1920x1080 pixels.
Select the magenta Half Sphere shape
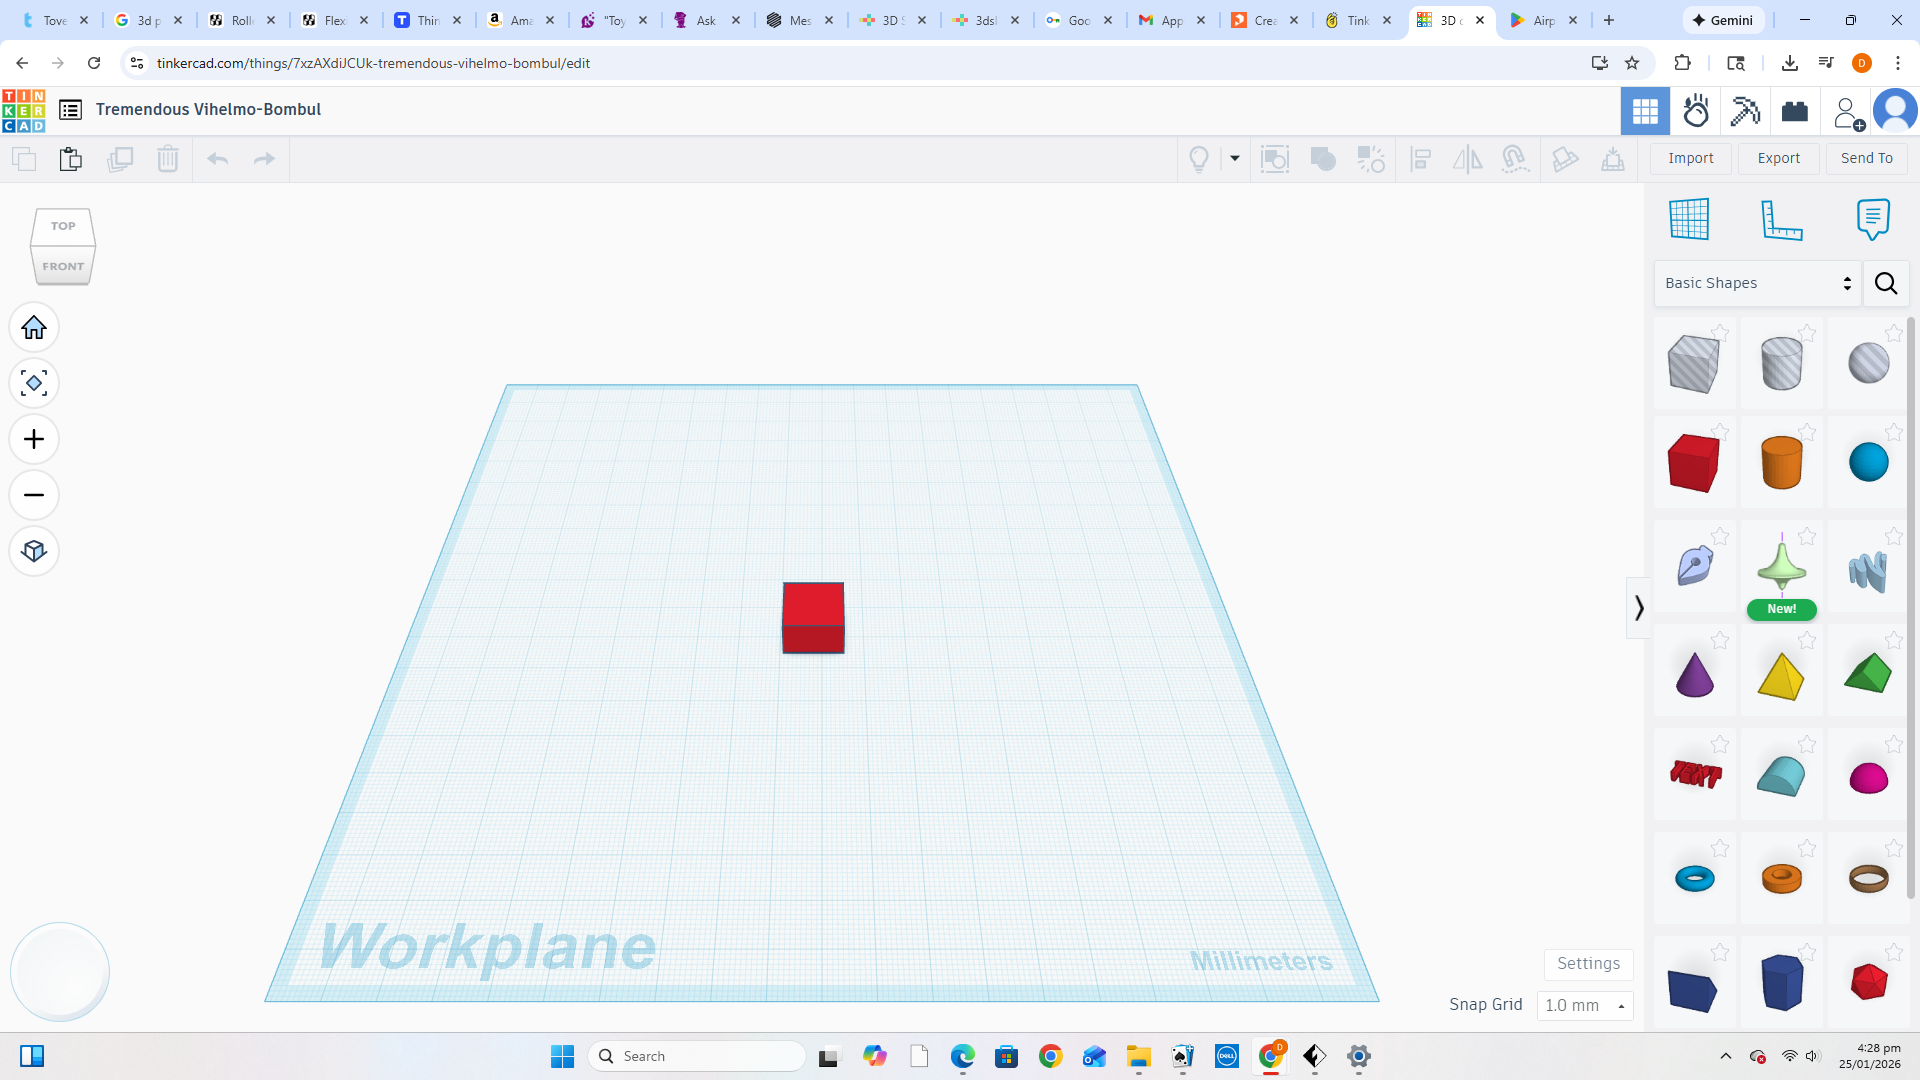(1868, 778)
